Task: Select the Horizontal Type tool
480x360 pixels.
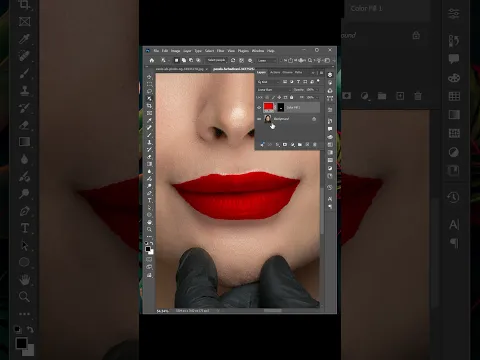Action: 149,200
